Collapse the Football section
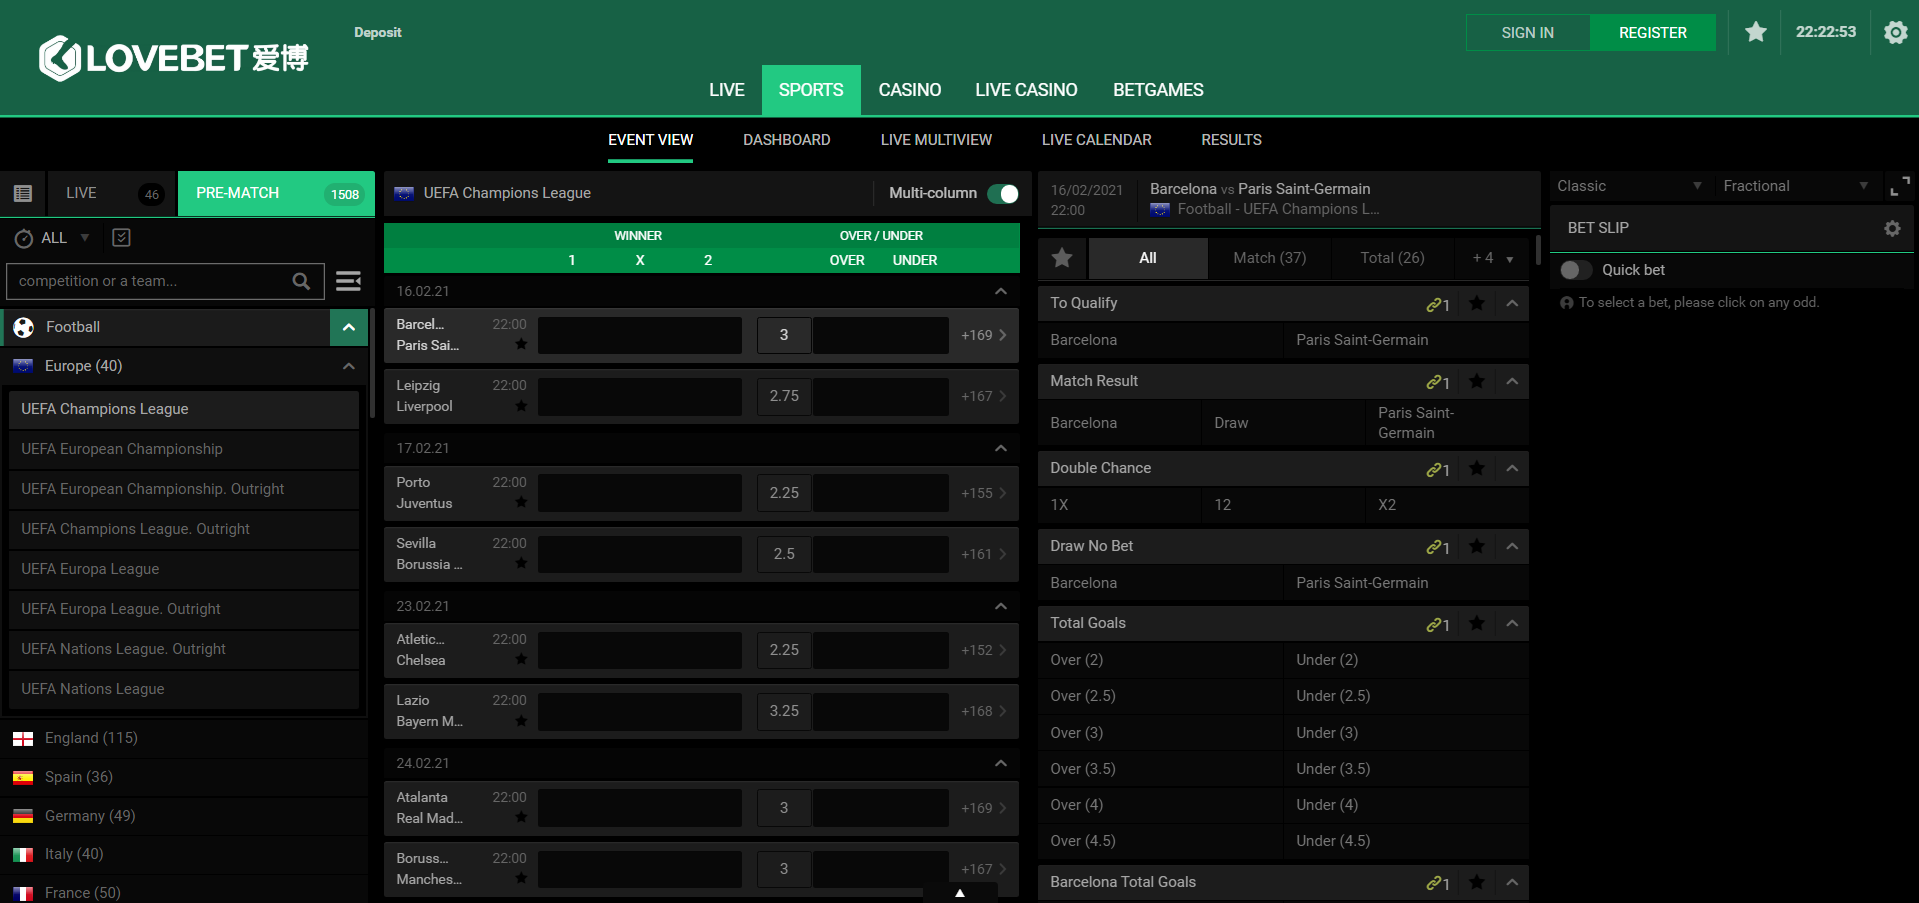Viewport: 1919px width, 903px height. 349,327
